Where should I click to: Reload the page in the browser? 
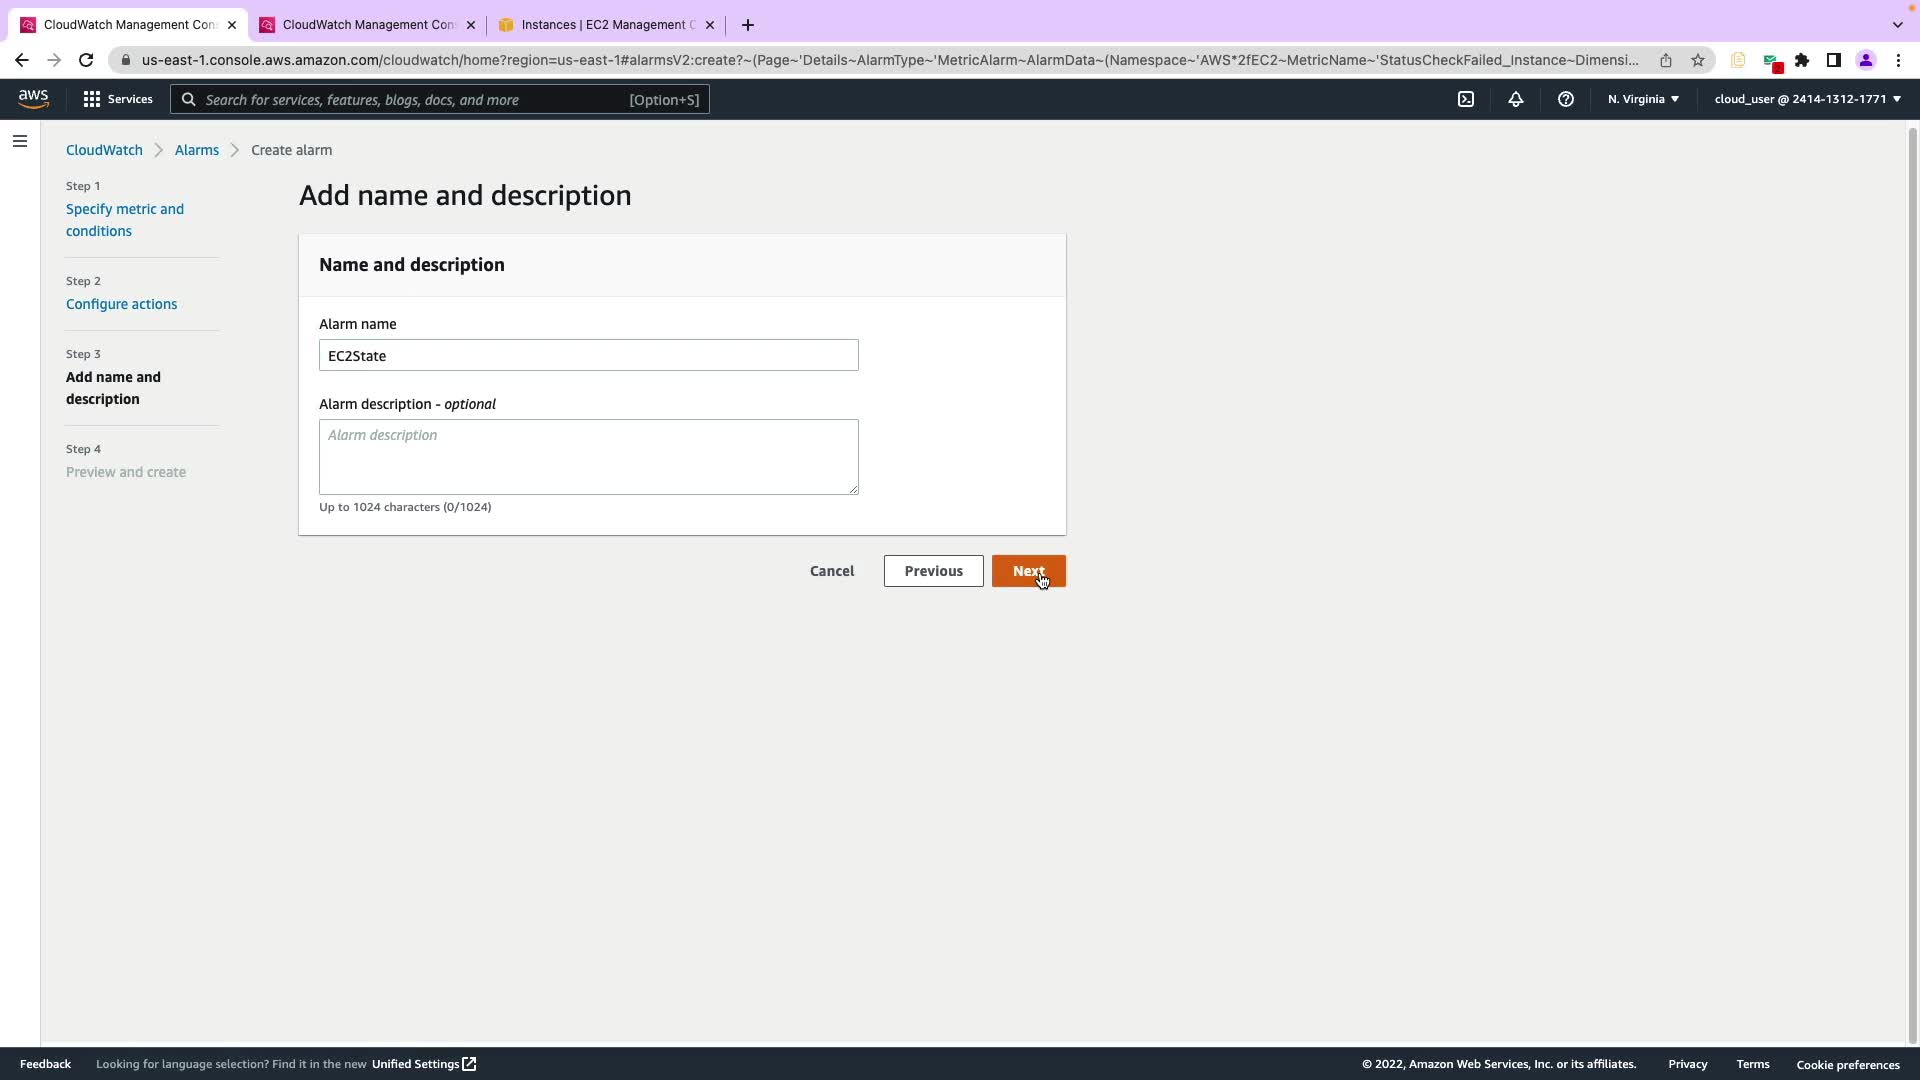[86, 60]
